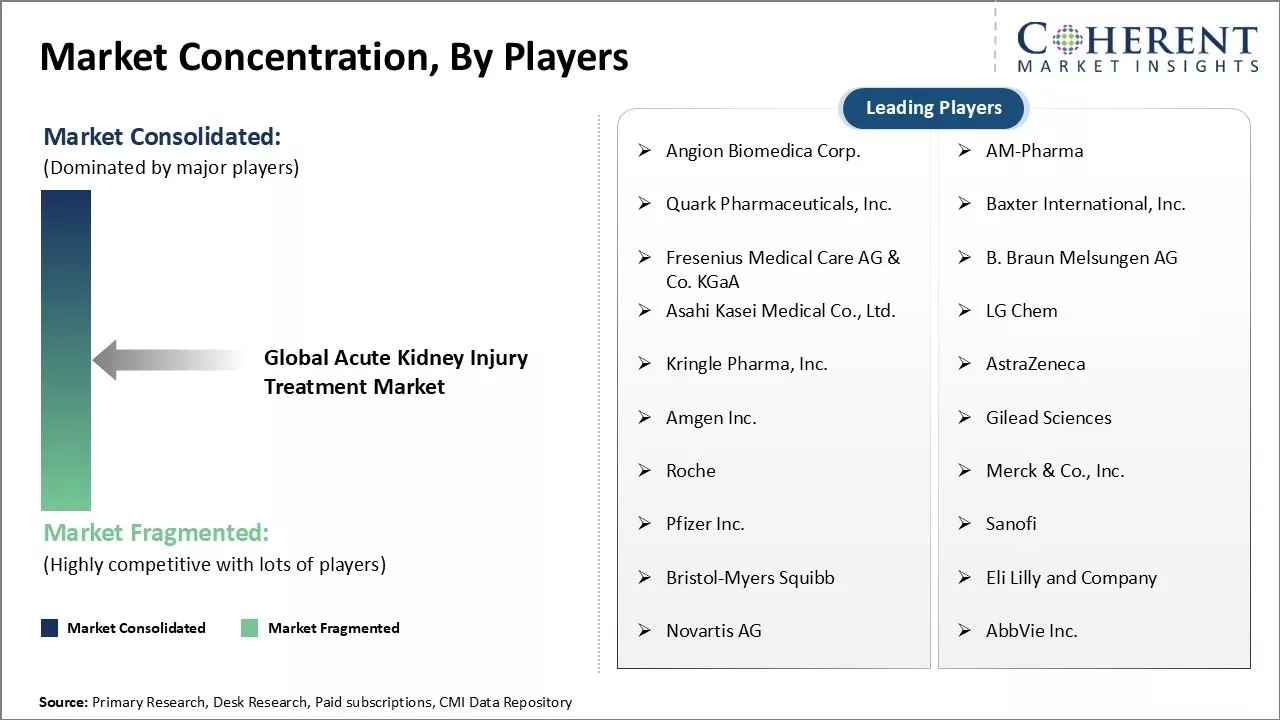Click the Source text at the bottom
Screen dimensions: 1280x720
[306, 702]
